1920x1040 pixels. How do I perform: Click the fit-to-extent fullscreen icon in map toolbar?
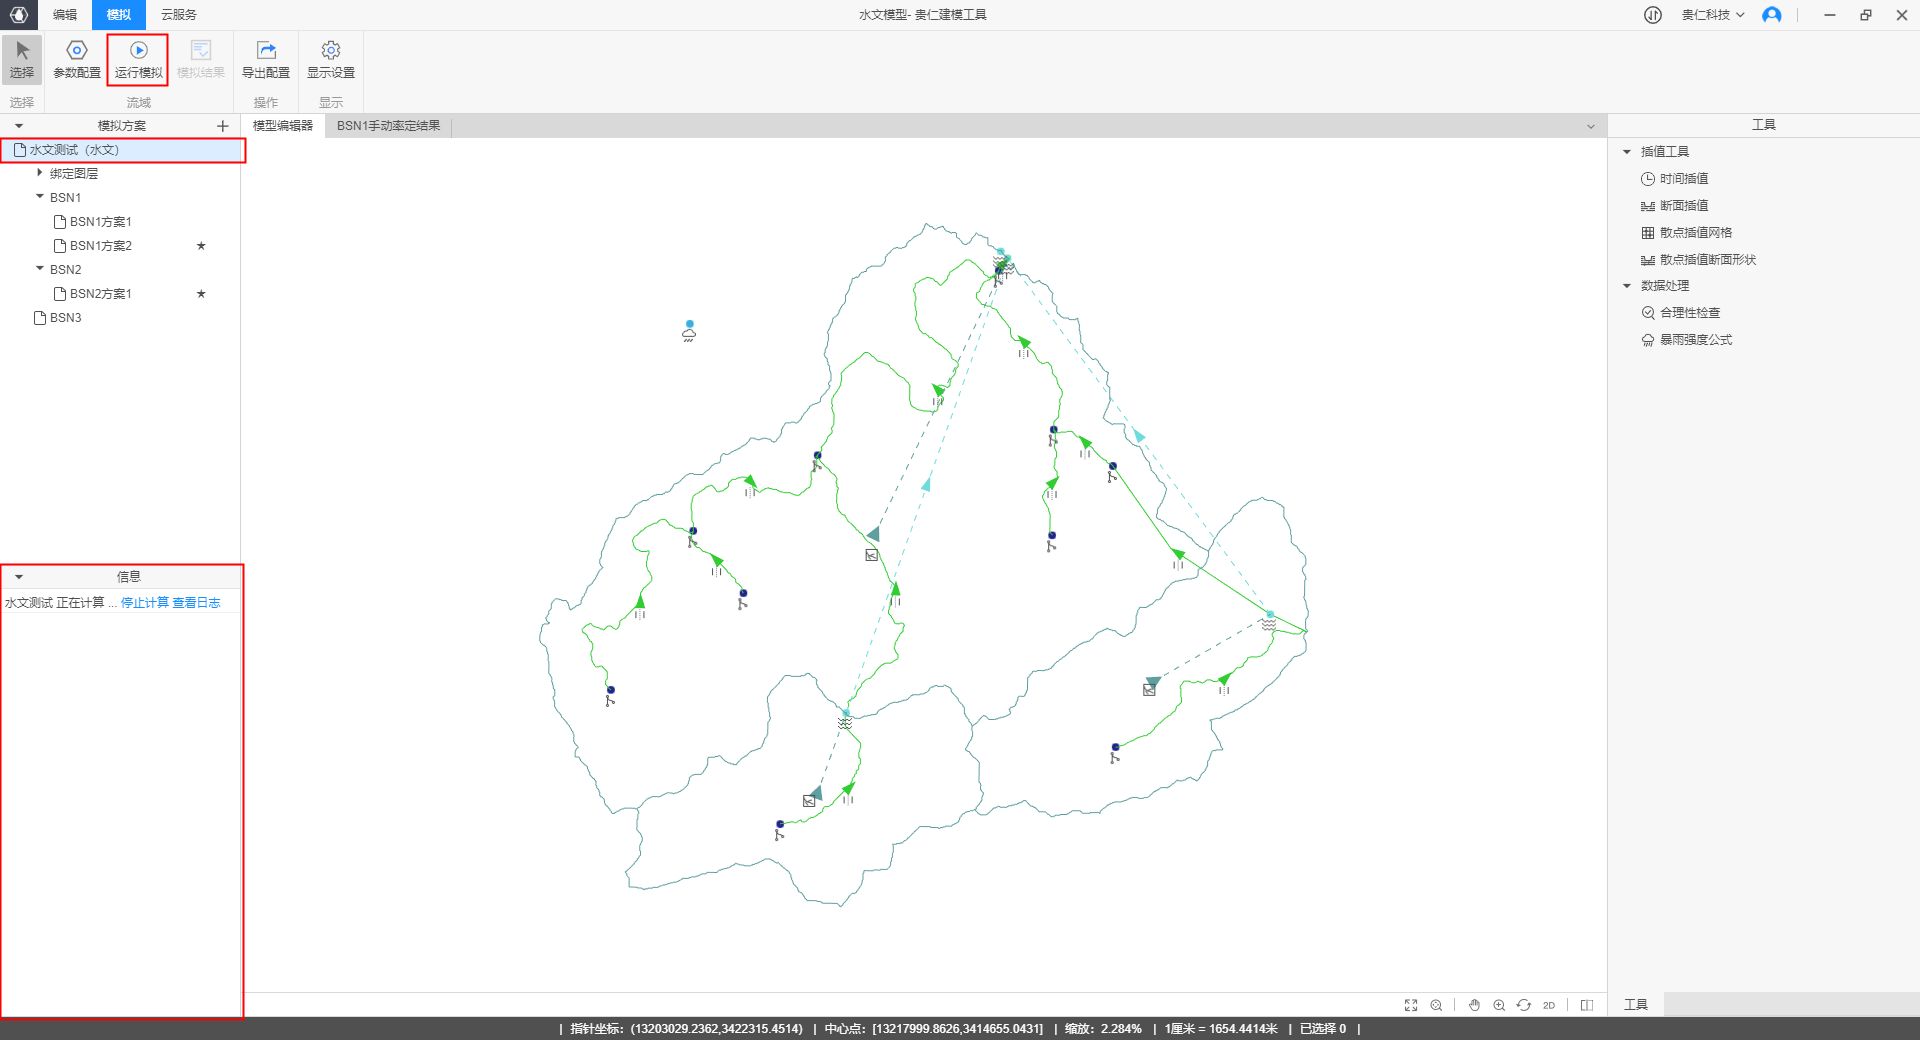click(1411, 1005)
